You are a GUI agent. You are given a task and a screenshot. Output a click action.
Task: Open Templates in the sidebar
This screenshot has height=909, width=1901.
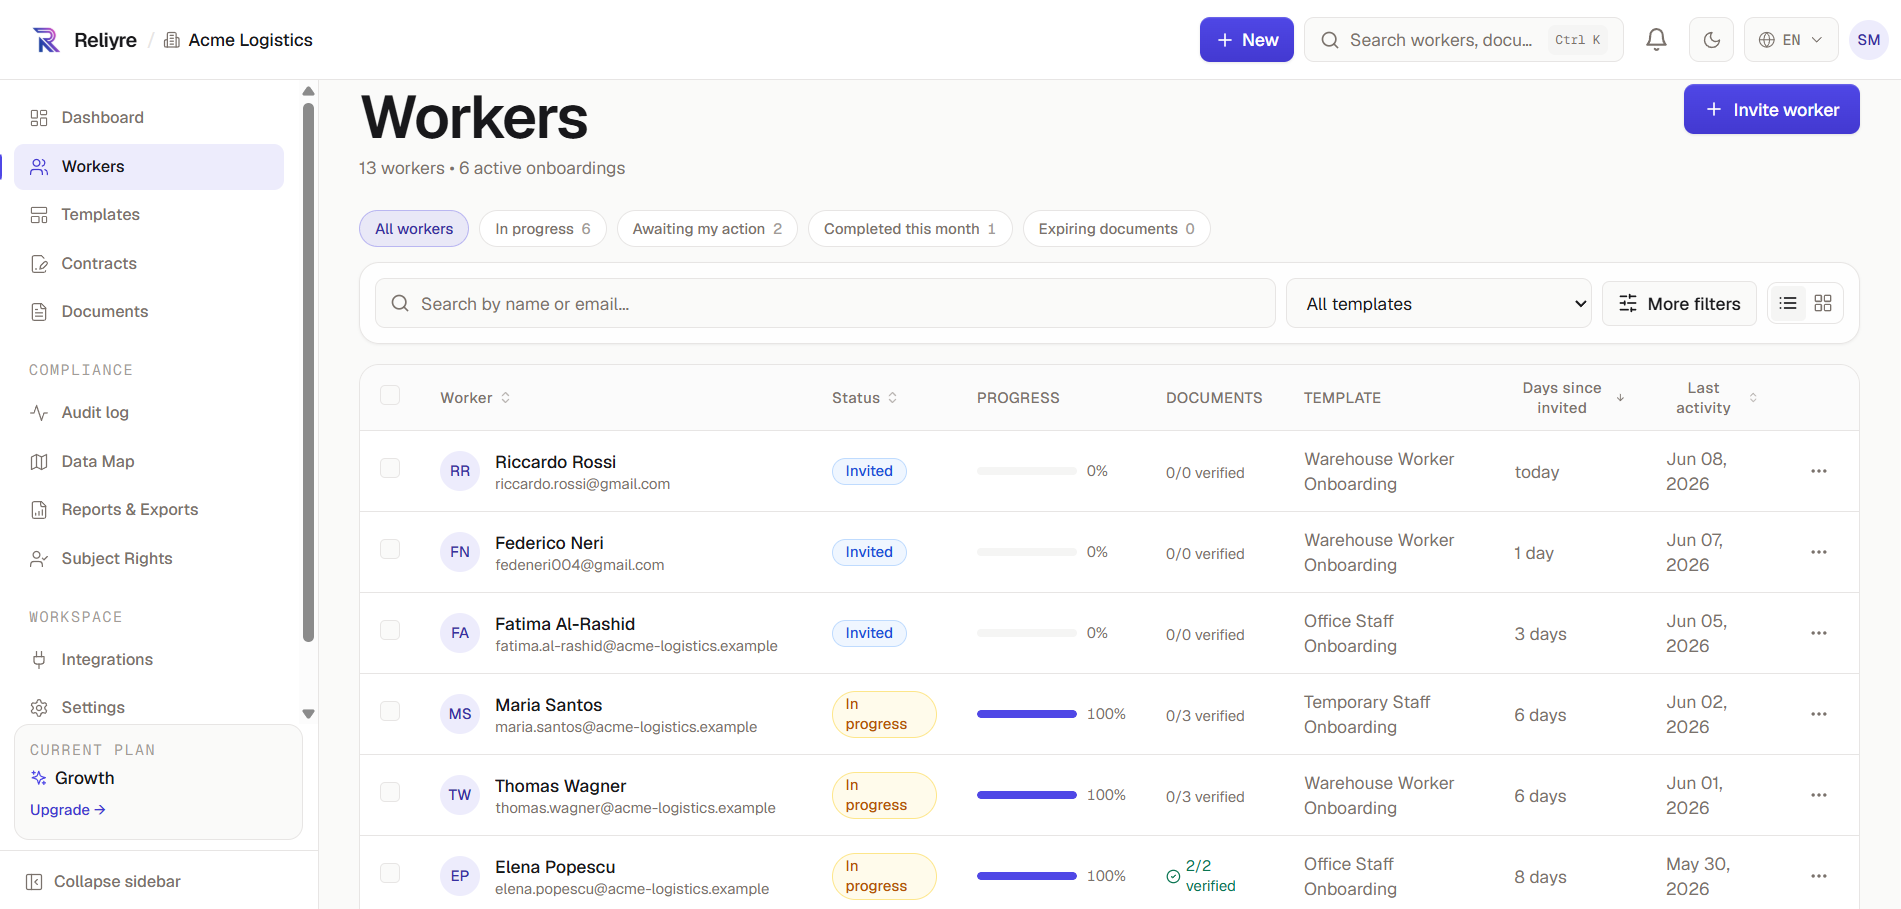pyautogui.click(x=149, y=215)
